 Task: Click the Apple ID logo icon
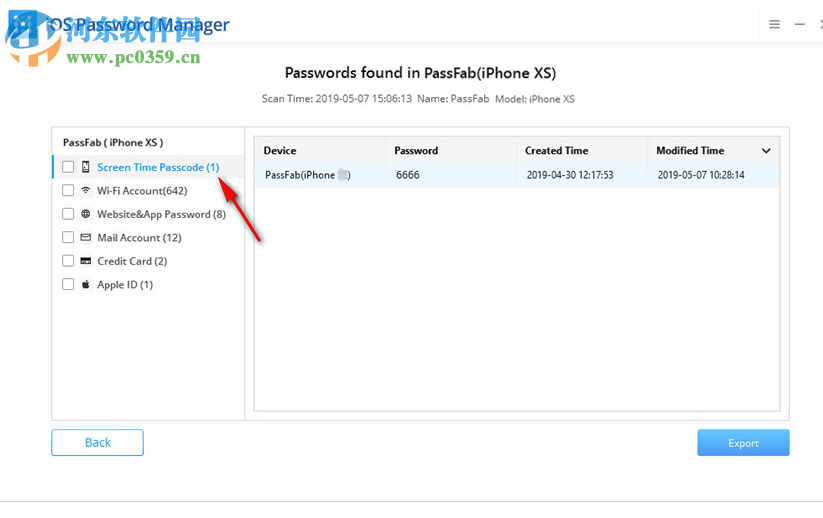(86, 284)
